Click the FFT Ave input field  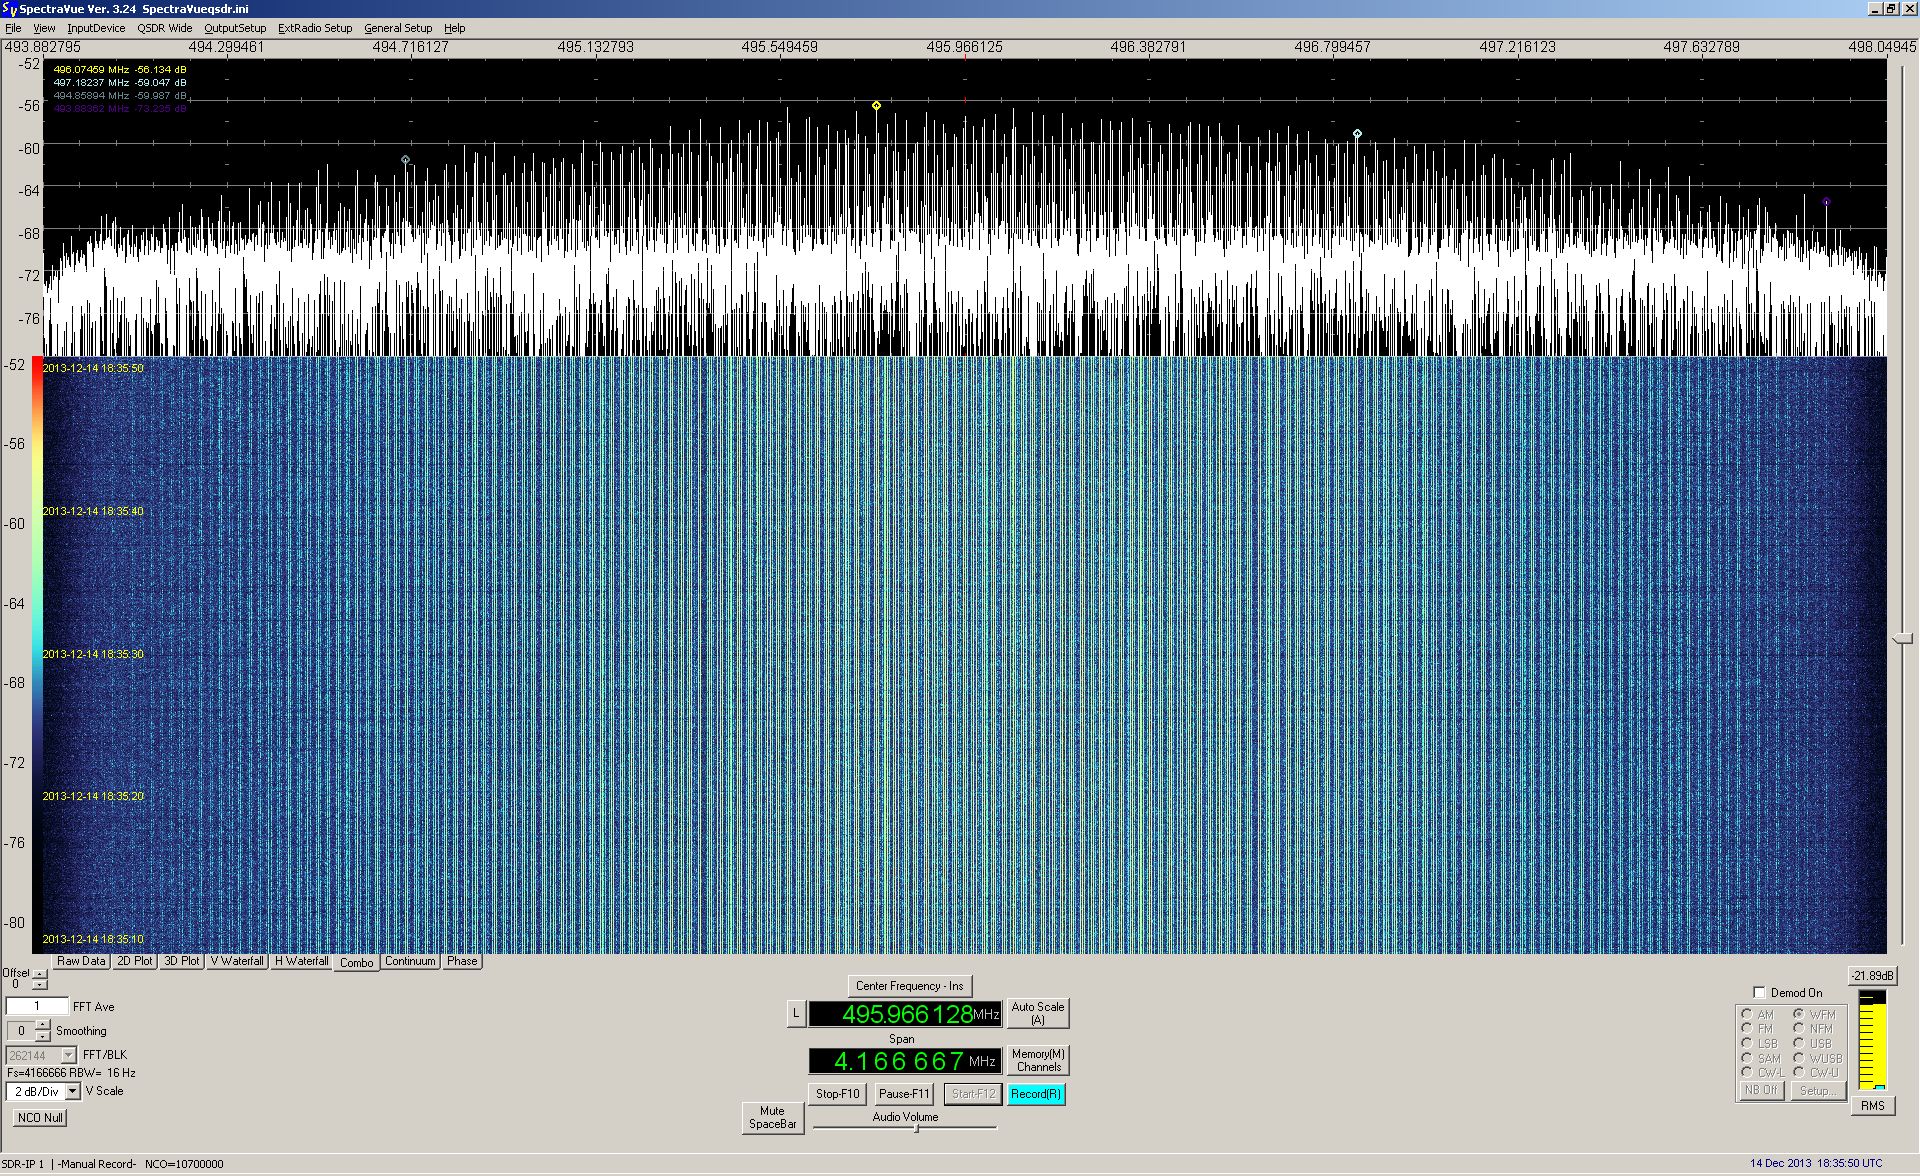[37, 1006]
